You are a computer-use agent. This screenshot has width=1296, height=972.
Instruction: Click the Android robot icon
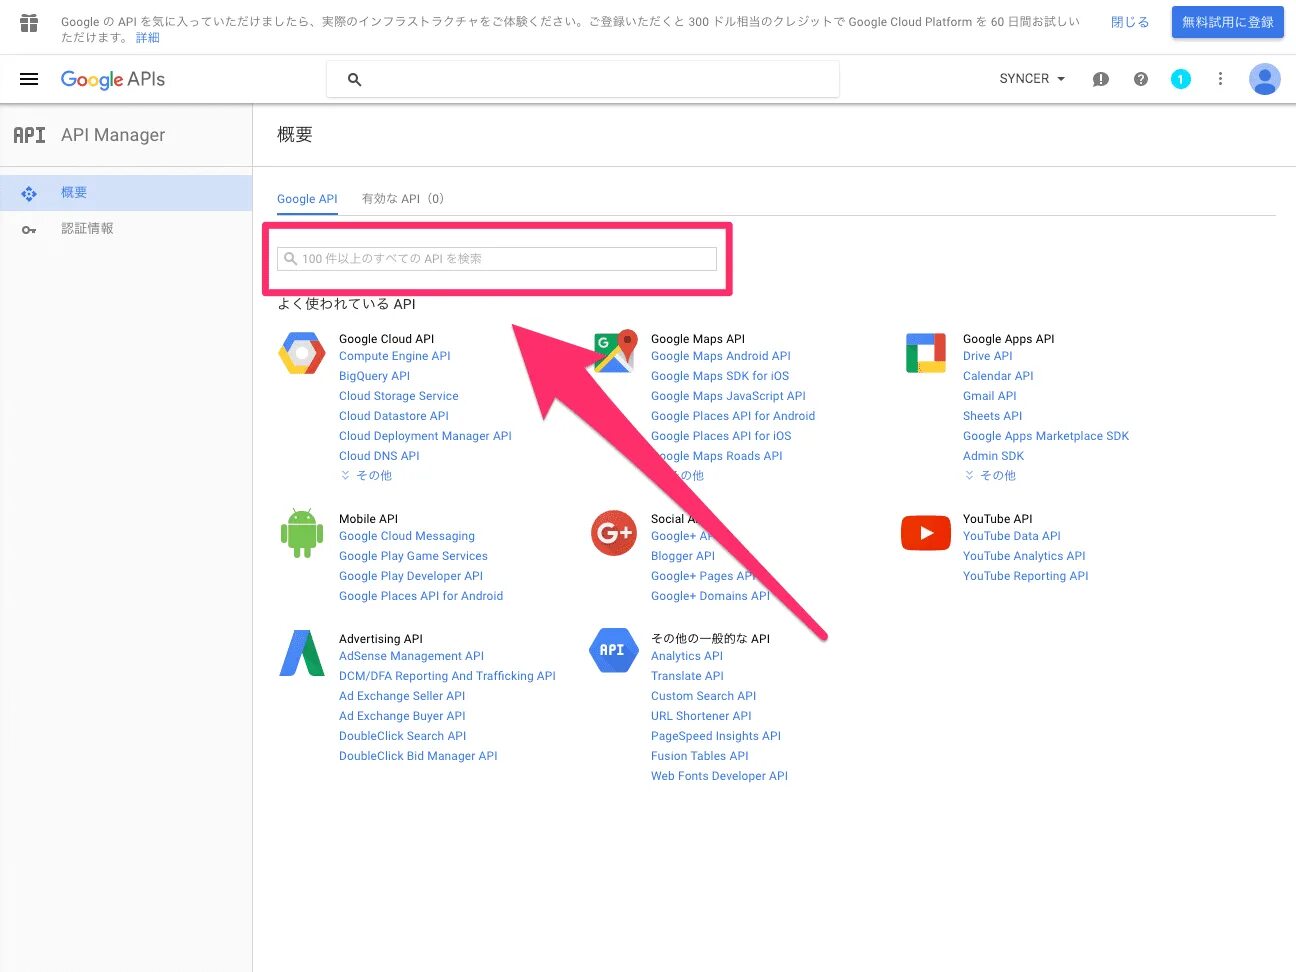[x=302, y=533]
